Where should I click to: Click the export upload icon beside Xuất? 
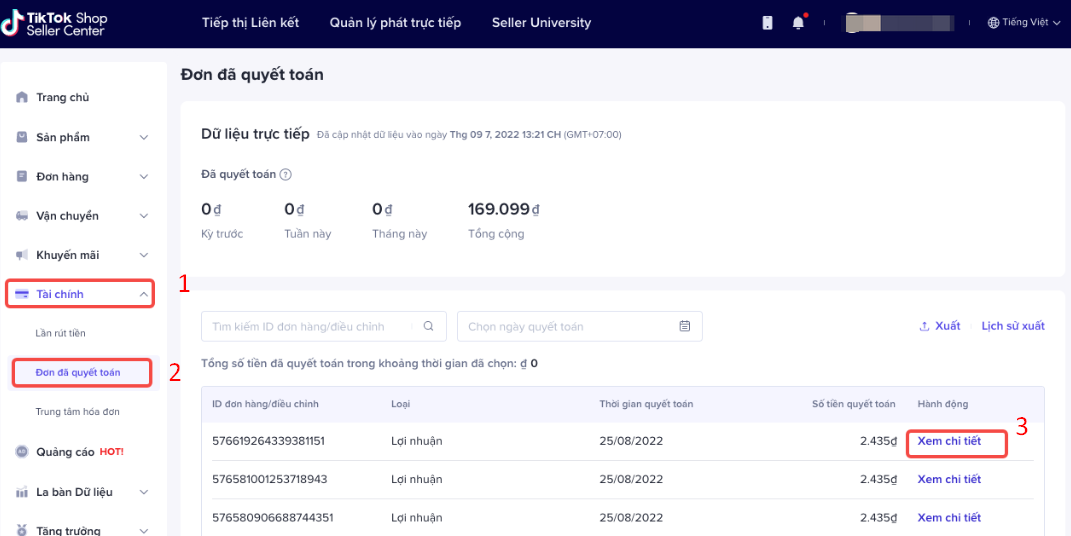tap(924, 326)
